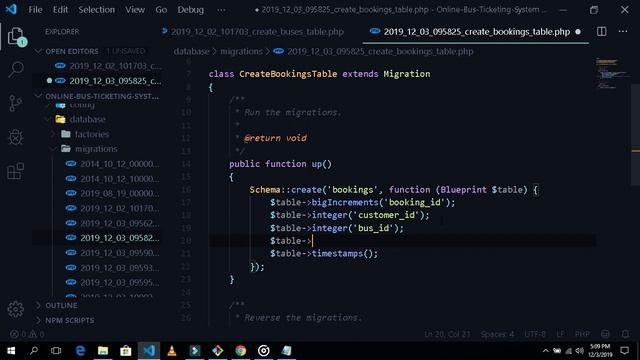Open the Debug view in activity bar
This screenshot has width=640, height=360.
[x=16, y=137]
